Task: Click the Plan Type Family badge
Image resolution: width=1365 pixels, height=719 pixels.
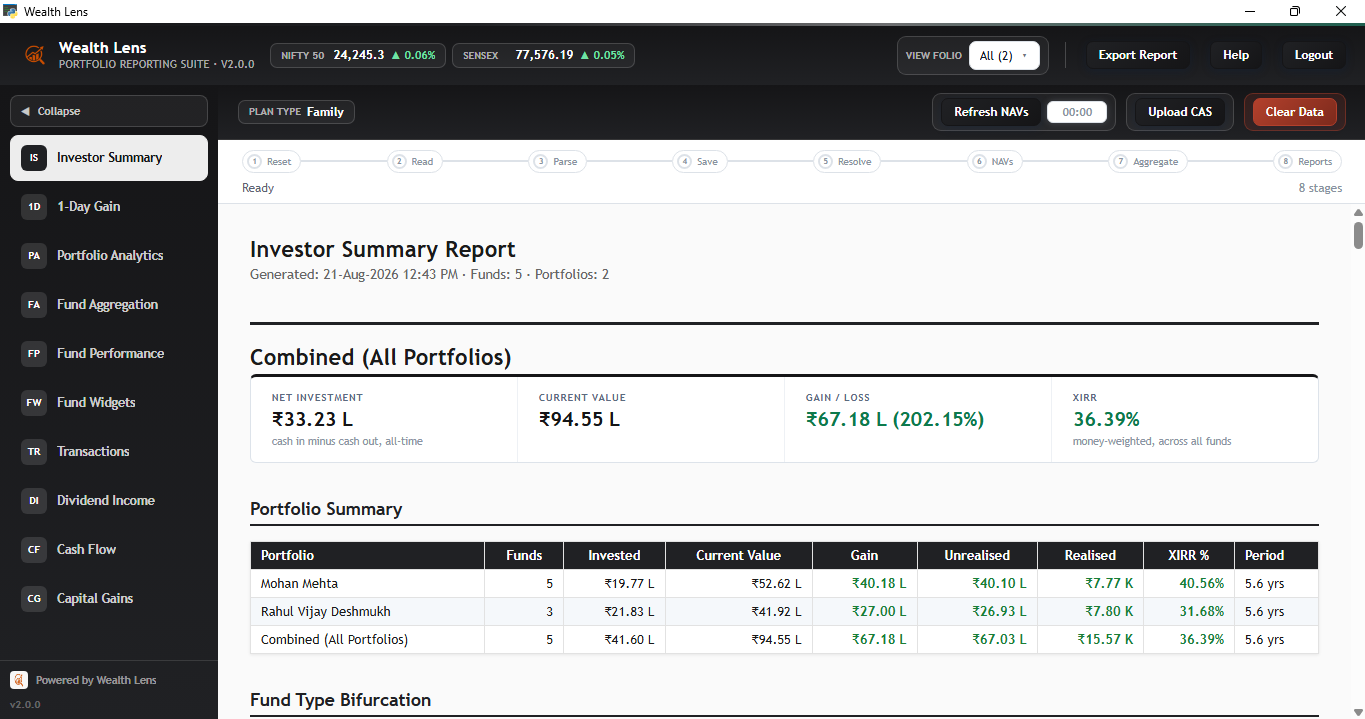Action: (x=296, y=112)
